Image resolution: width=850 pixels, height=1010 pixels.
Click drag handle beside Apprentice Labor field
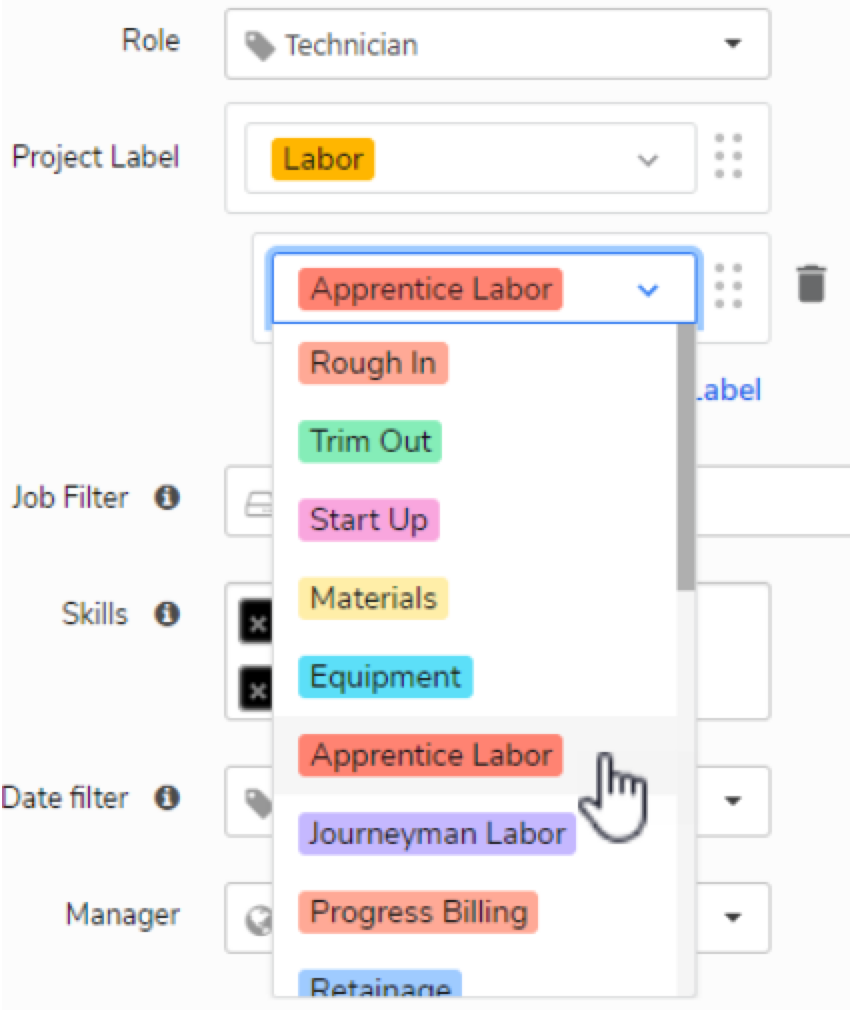coord(729,286)
